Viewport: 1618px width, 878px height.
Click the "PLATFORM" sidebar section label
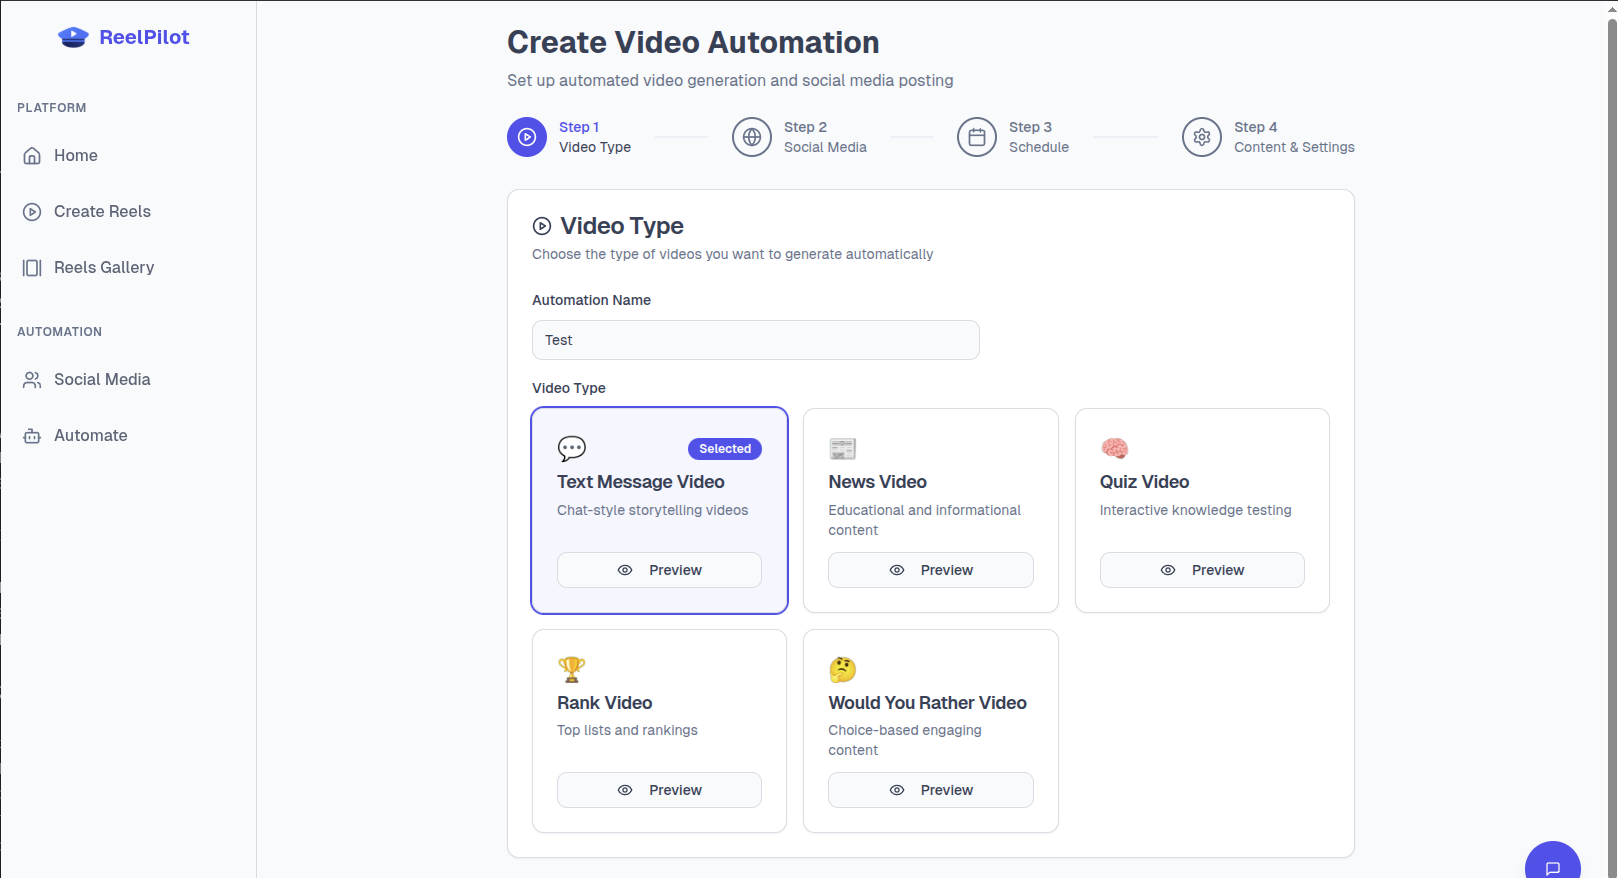pyautogui.click(x=52, y=108)
